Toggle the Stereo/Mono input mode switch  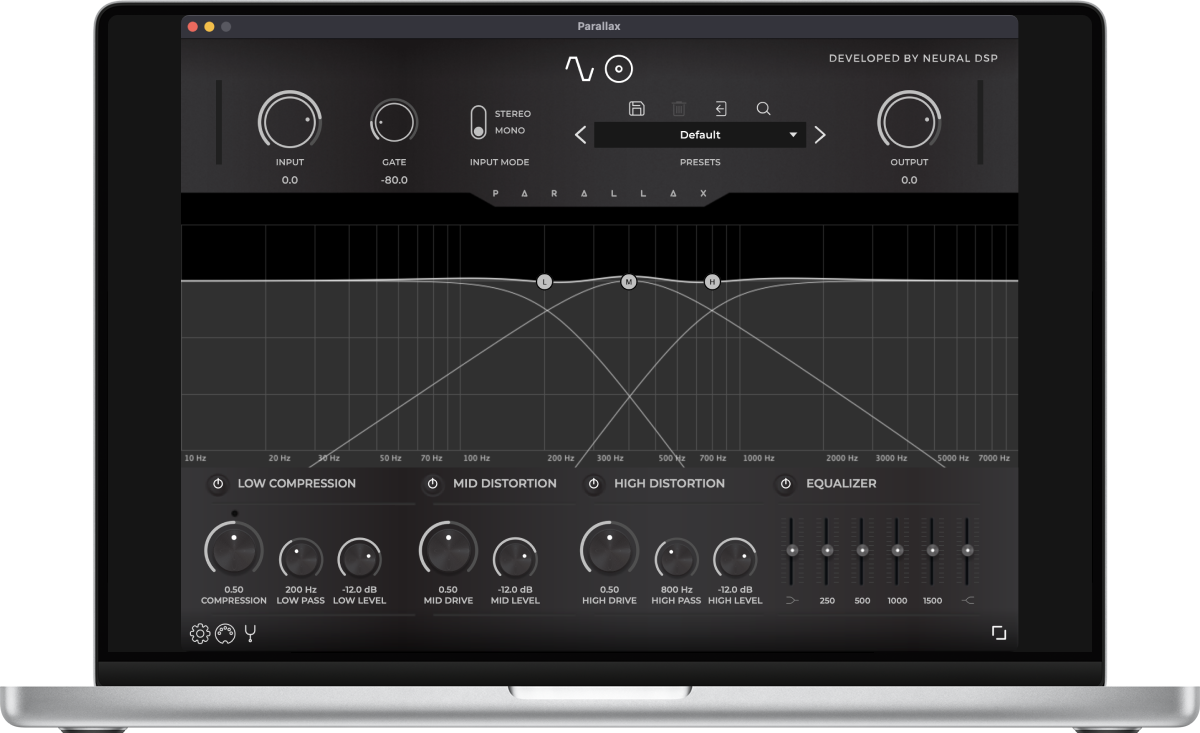pyautogui.click(x=479, y=122)
